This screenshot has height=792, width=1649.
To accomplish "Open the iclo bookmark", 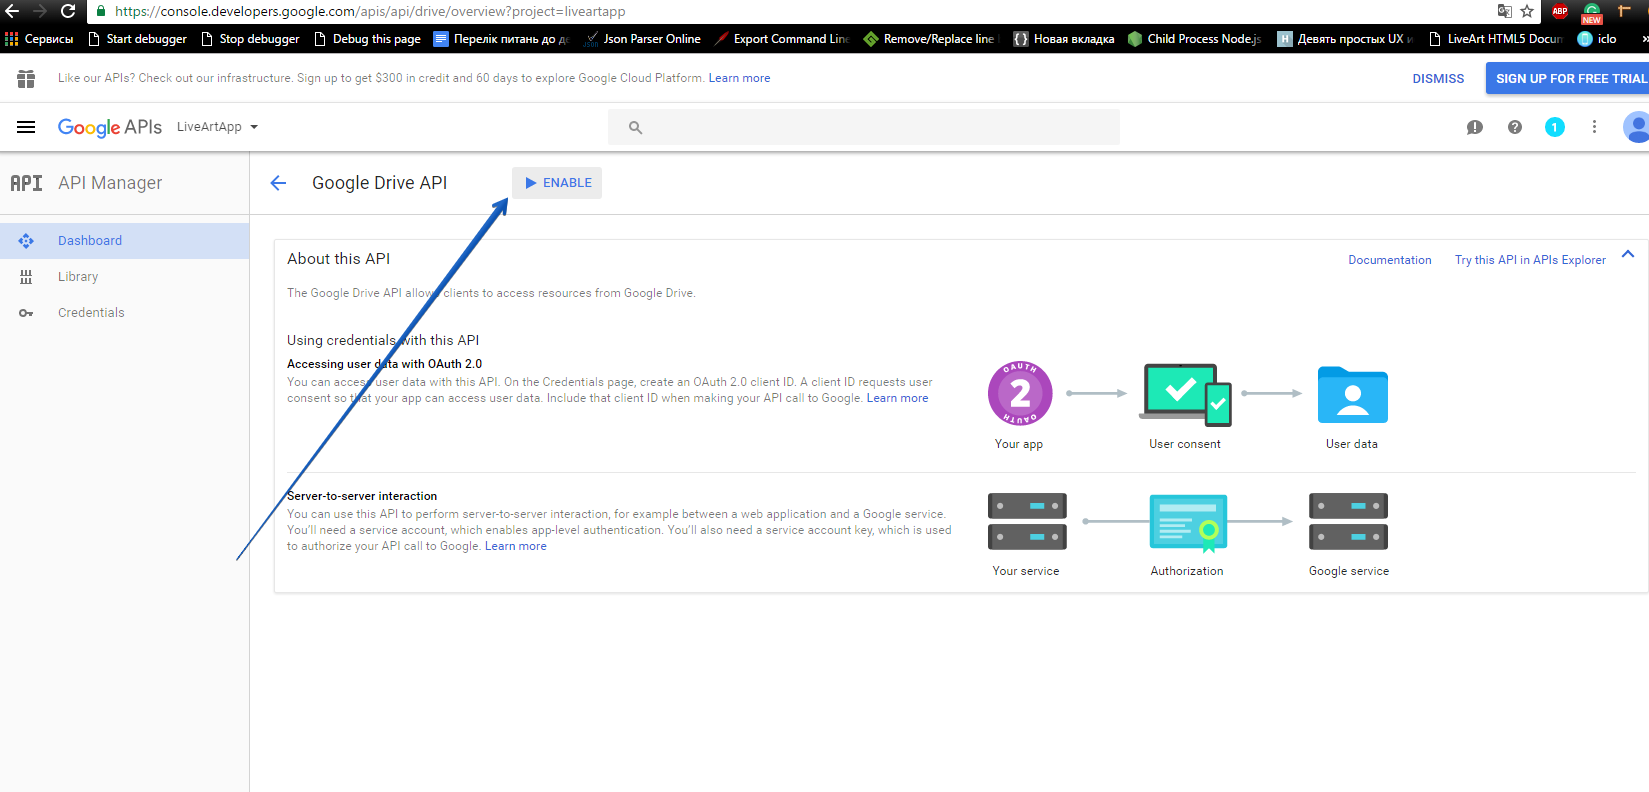I will coord(1597,39).
